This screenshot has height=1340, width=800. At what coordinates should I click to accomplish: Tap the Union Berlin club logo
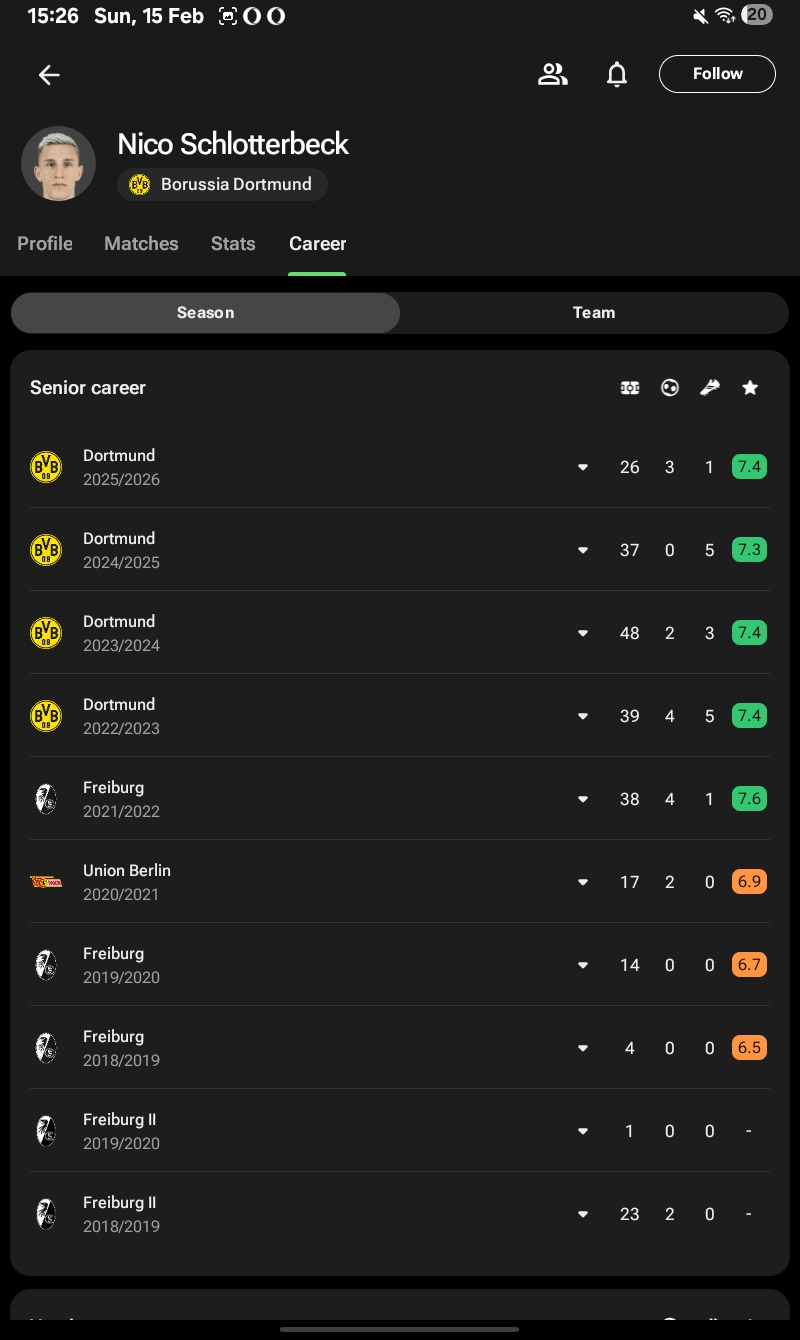46,882
